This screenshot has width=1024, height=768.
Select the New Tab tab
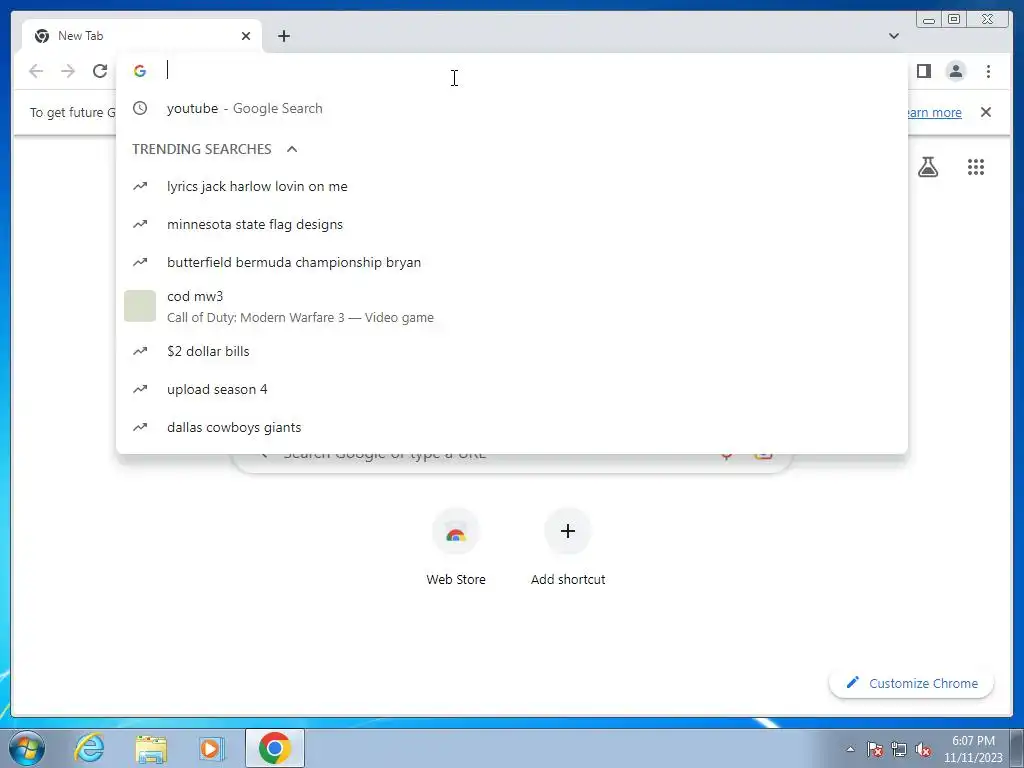click(140, 36)
